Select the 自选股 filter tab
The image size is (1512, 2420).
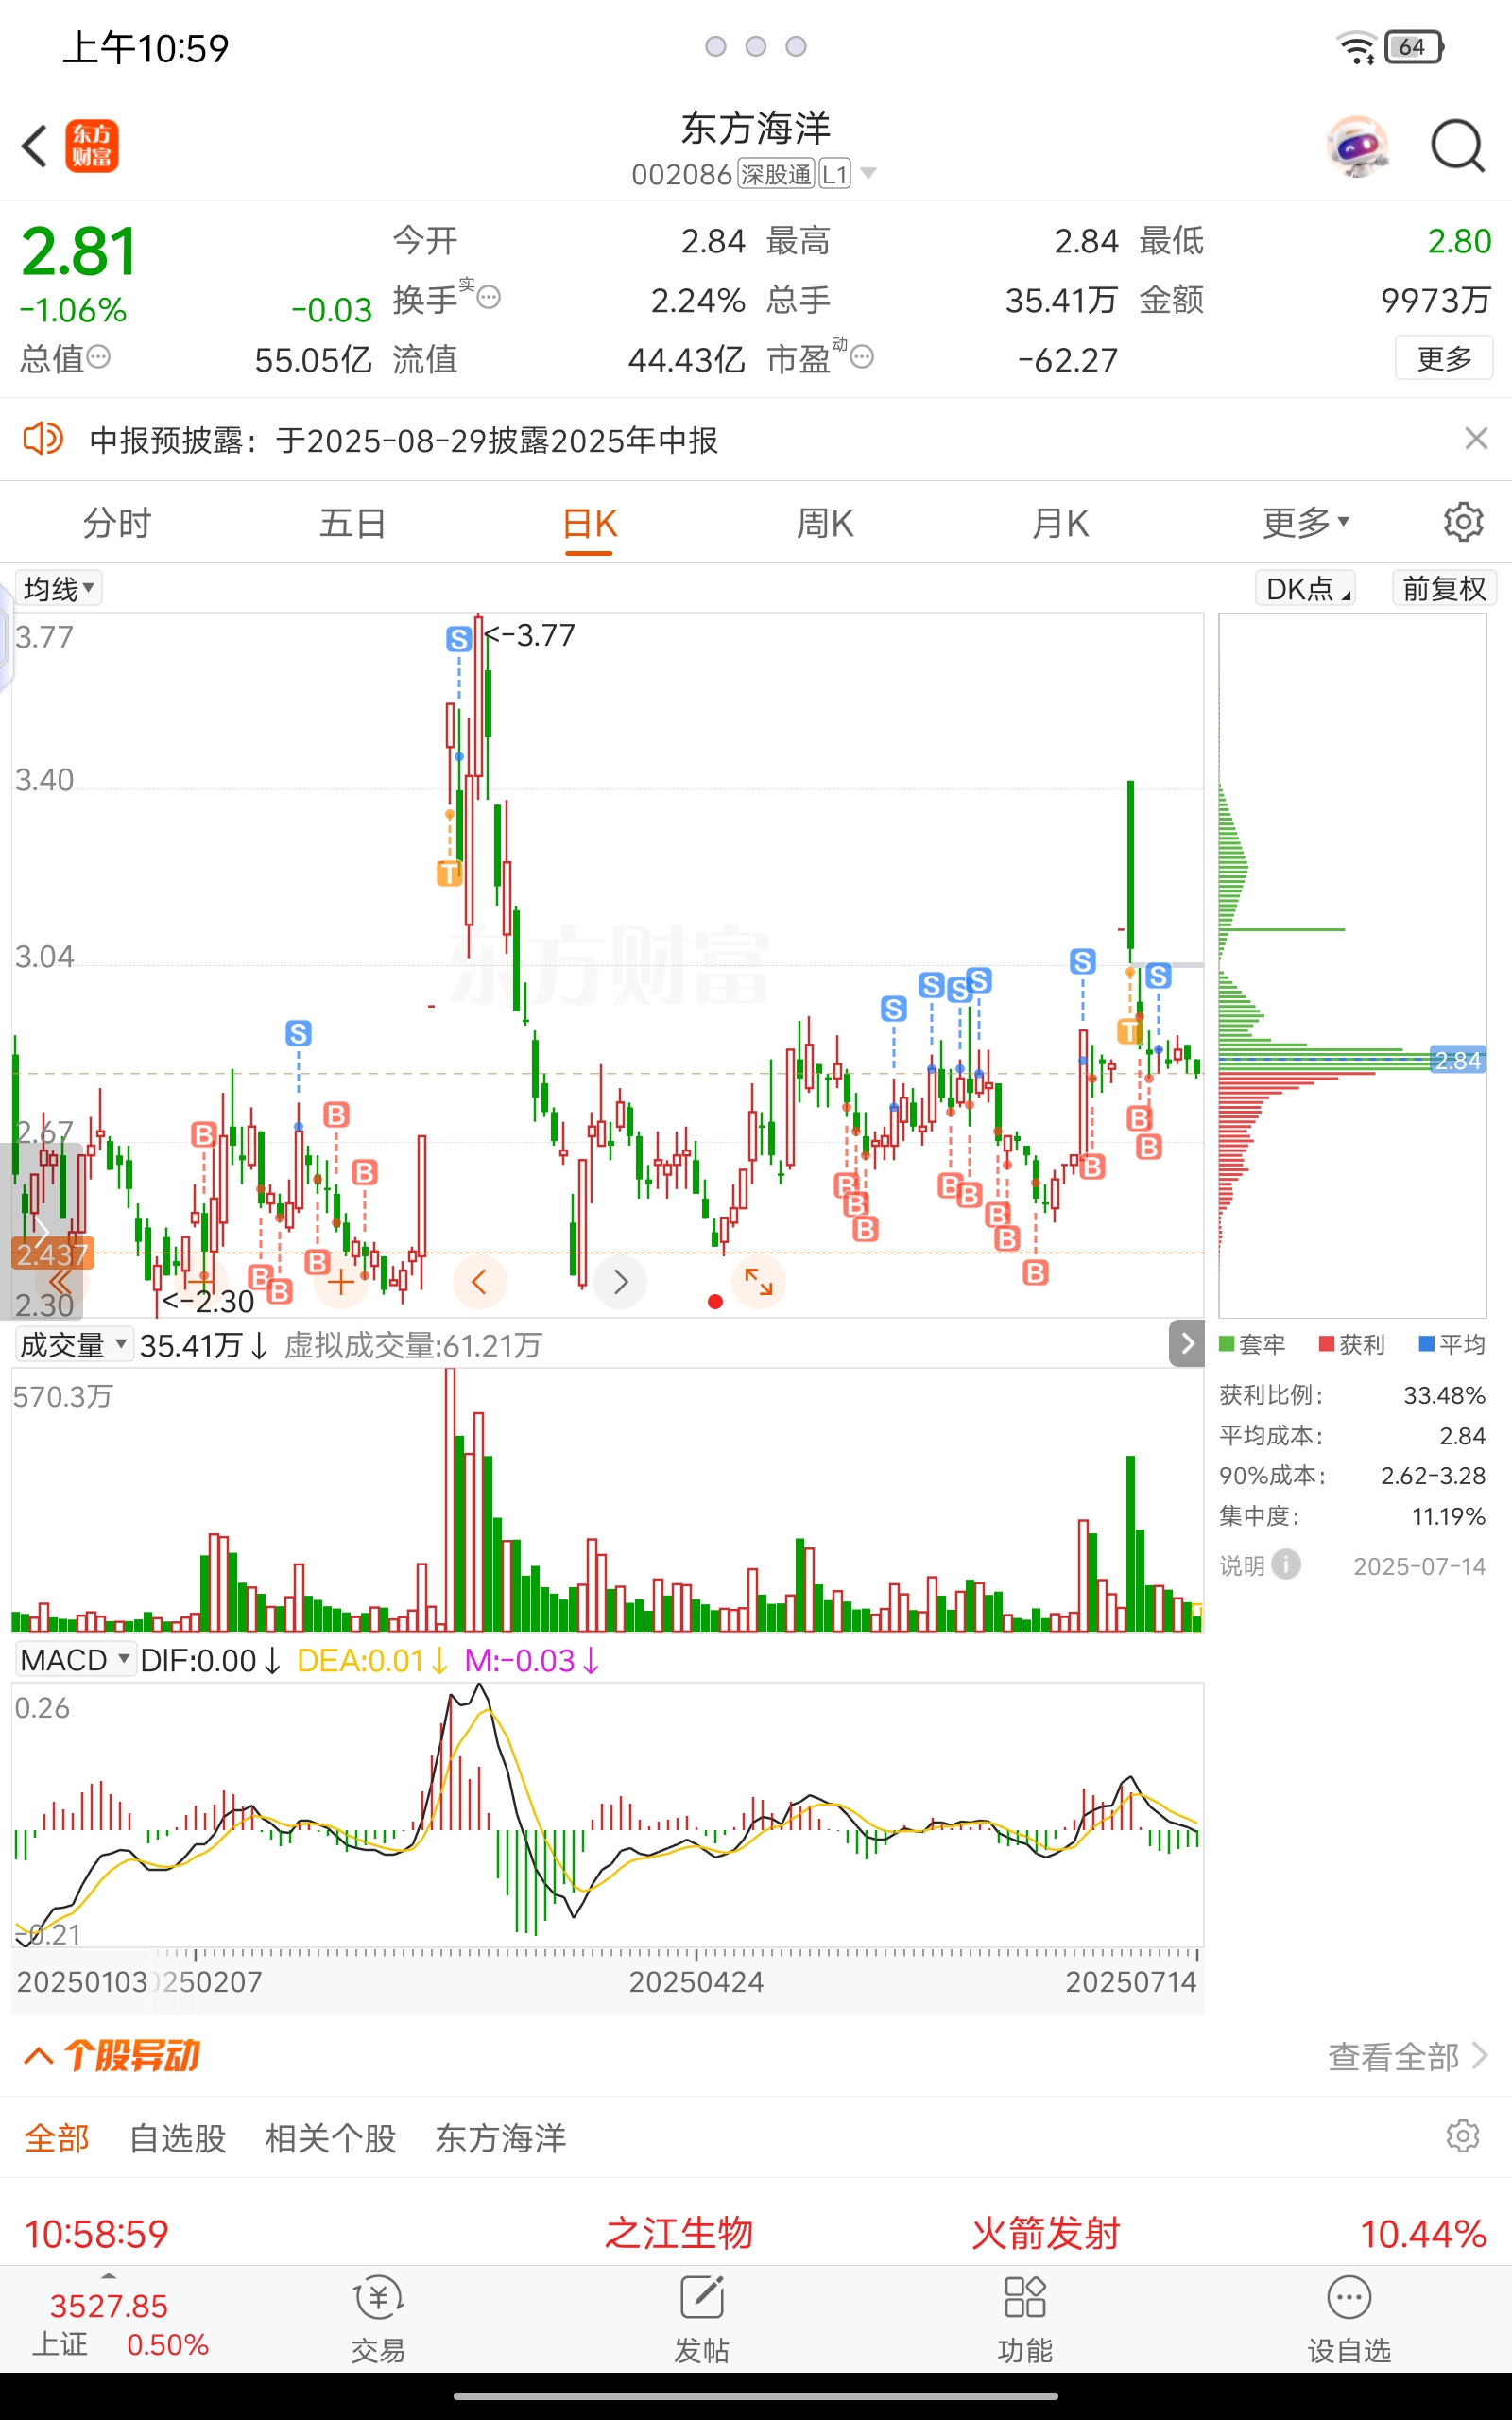[x=178, y=2138]
